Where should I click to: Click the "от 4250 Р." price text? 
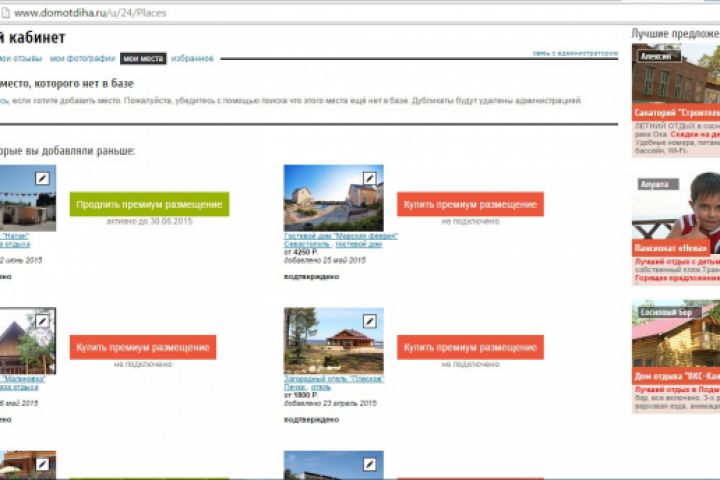click(x=301, y=252)
